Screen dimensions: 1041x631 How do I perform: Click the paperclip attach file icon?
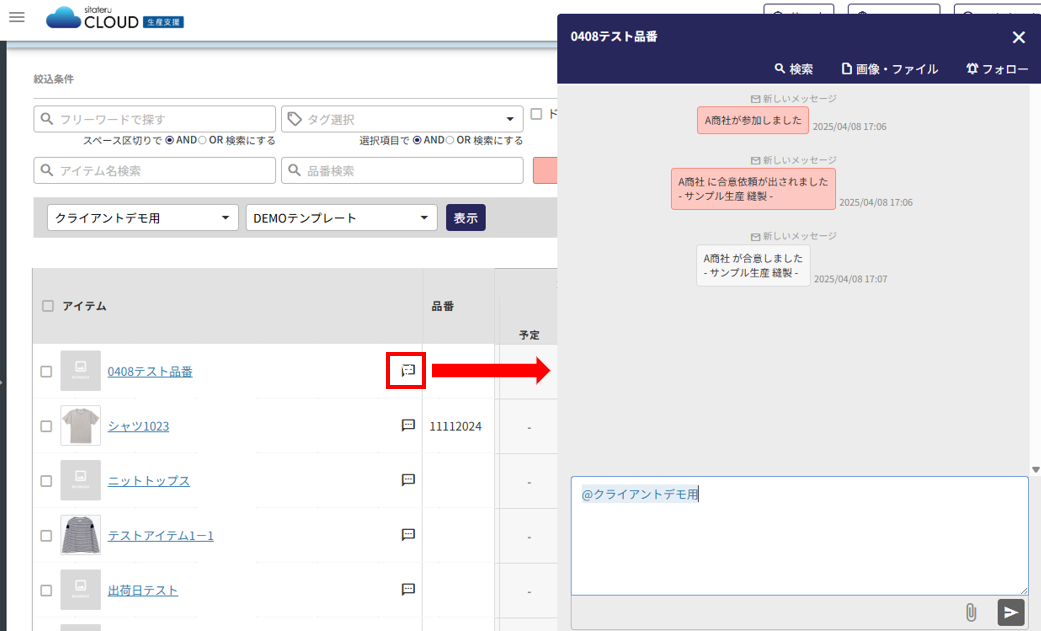pos(970,612)
